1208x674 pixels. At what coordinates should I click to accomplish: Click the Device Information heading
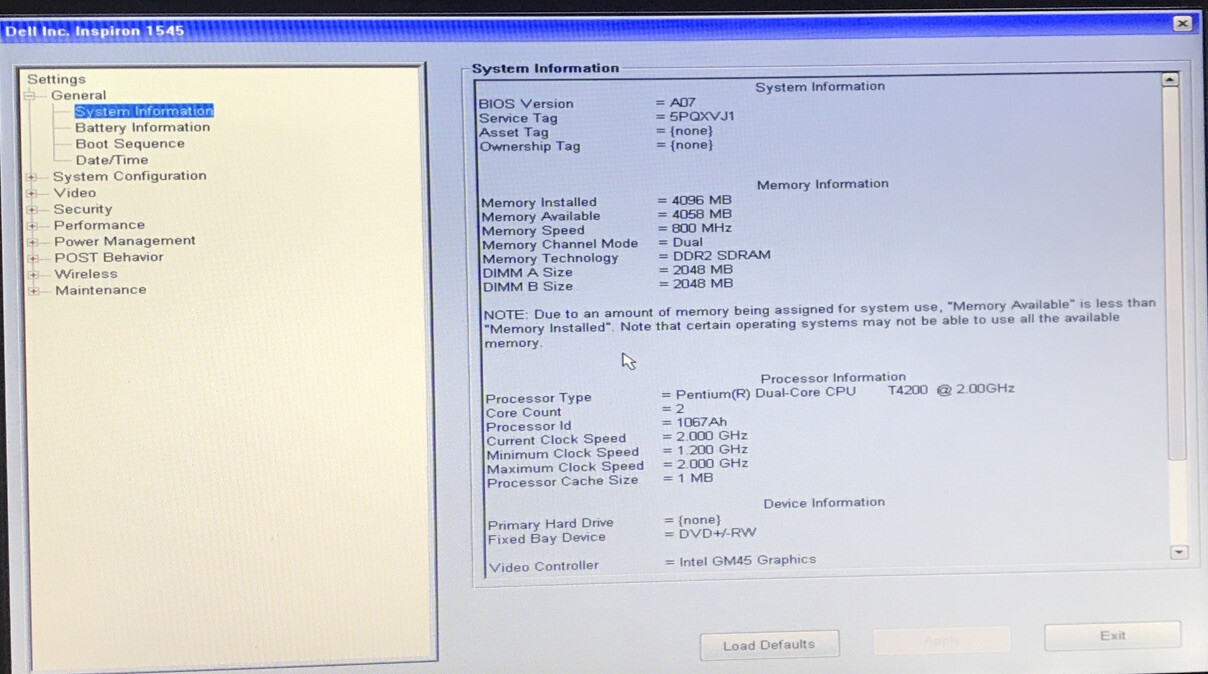click(824, 502)
